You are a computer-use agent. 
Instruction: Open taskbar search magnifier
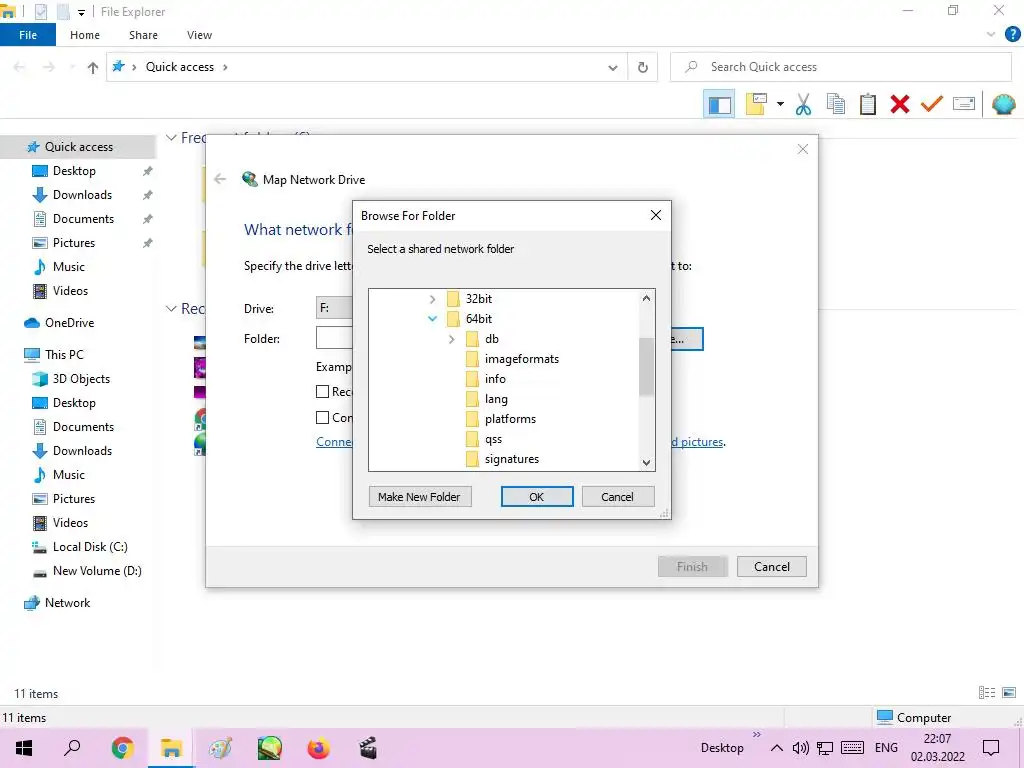click(72, 748)
